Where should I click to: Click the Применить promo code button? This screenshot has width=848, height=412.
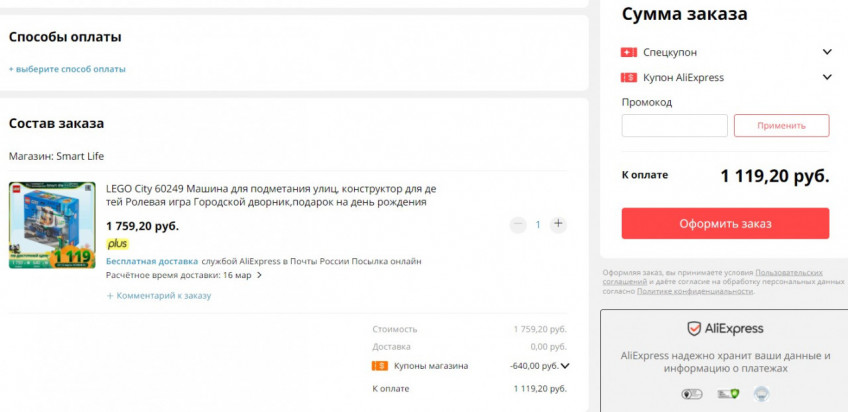coord(781,126)
